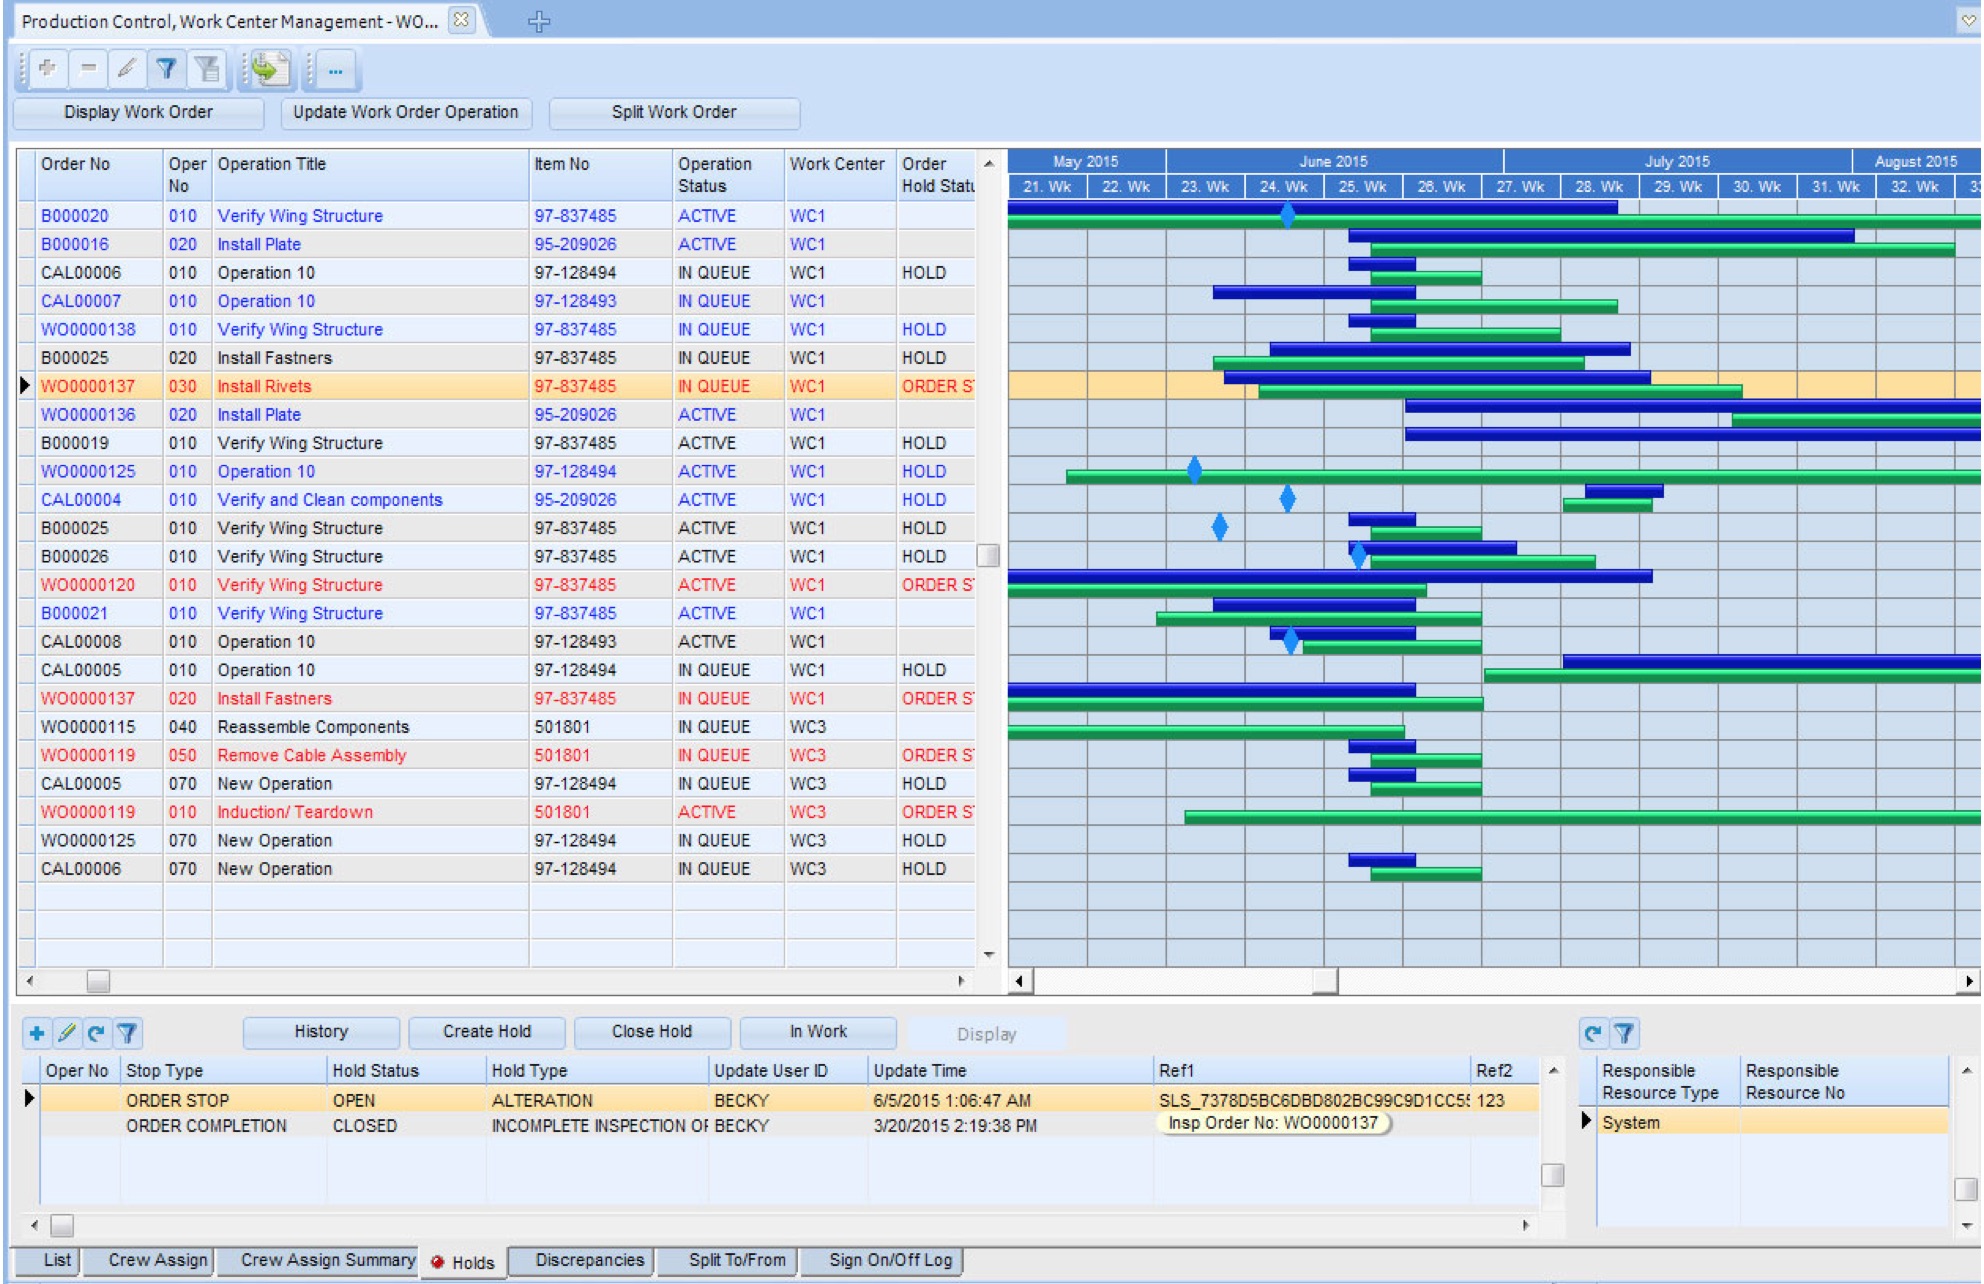Click work order grid scroll up arrow
The height and width of the screenshot is (1284, 1984).
(988, 163)
